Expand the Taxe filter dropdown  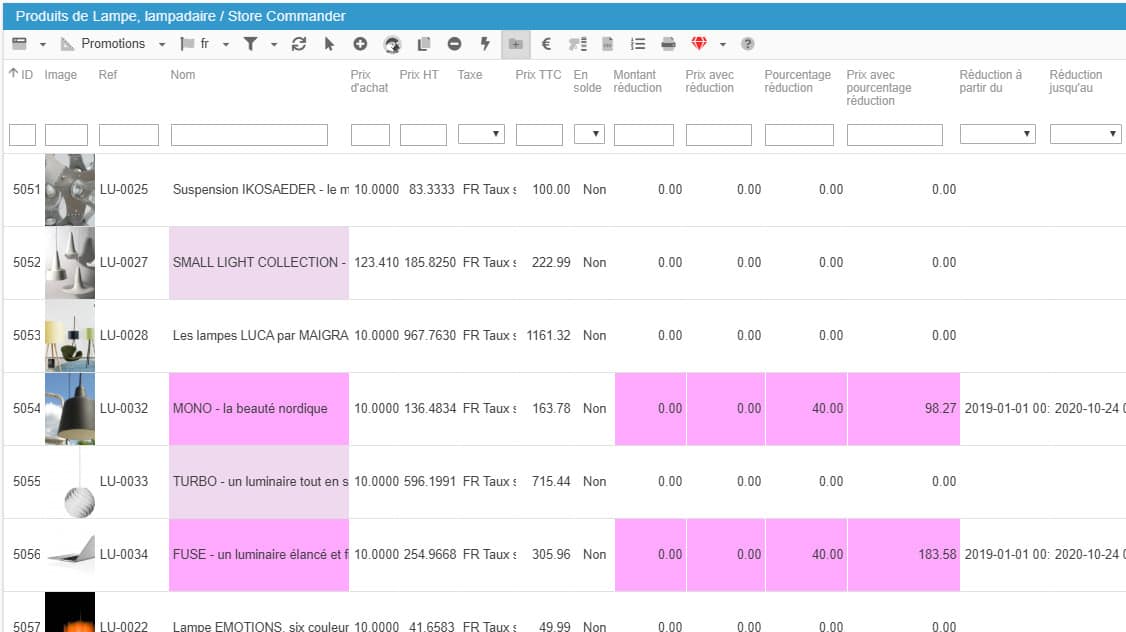pyautogui.click(x=481, y=134)
